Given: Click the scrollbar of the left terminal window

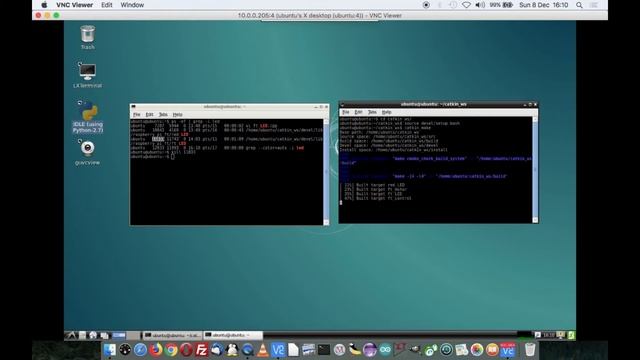Looking at the screenshot, I should point(326,172).
